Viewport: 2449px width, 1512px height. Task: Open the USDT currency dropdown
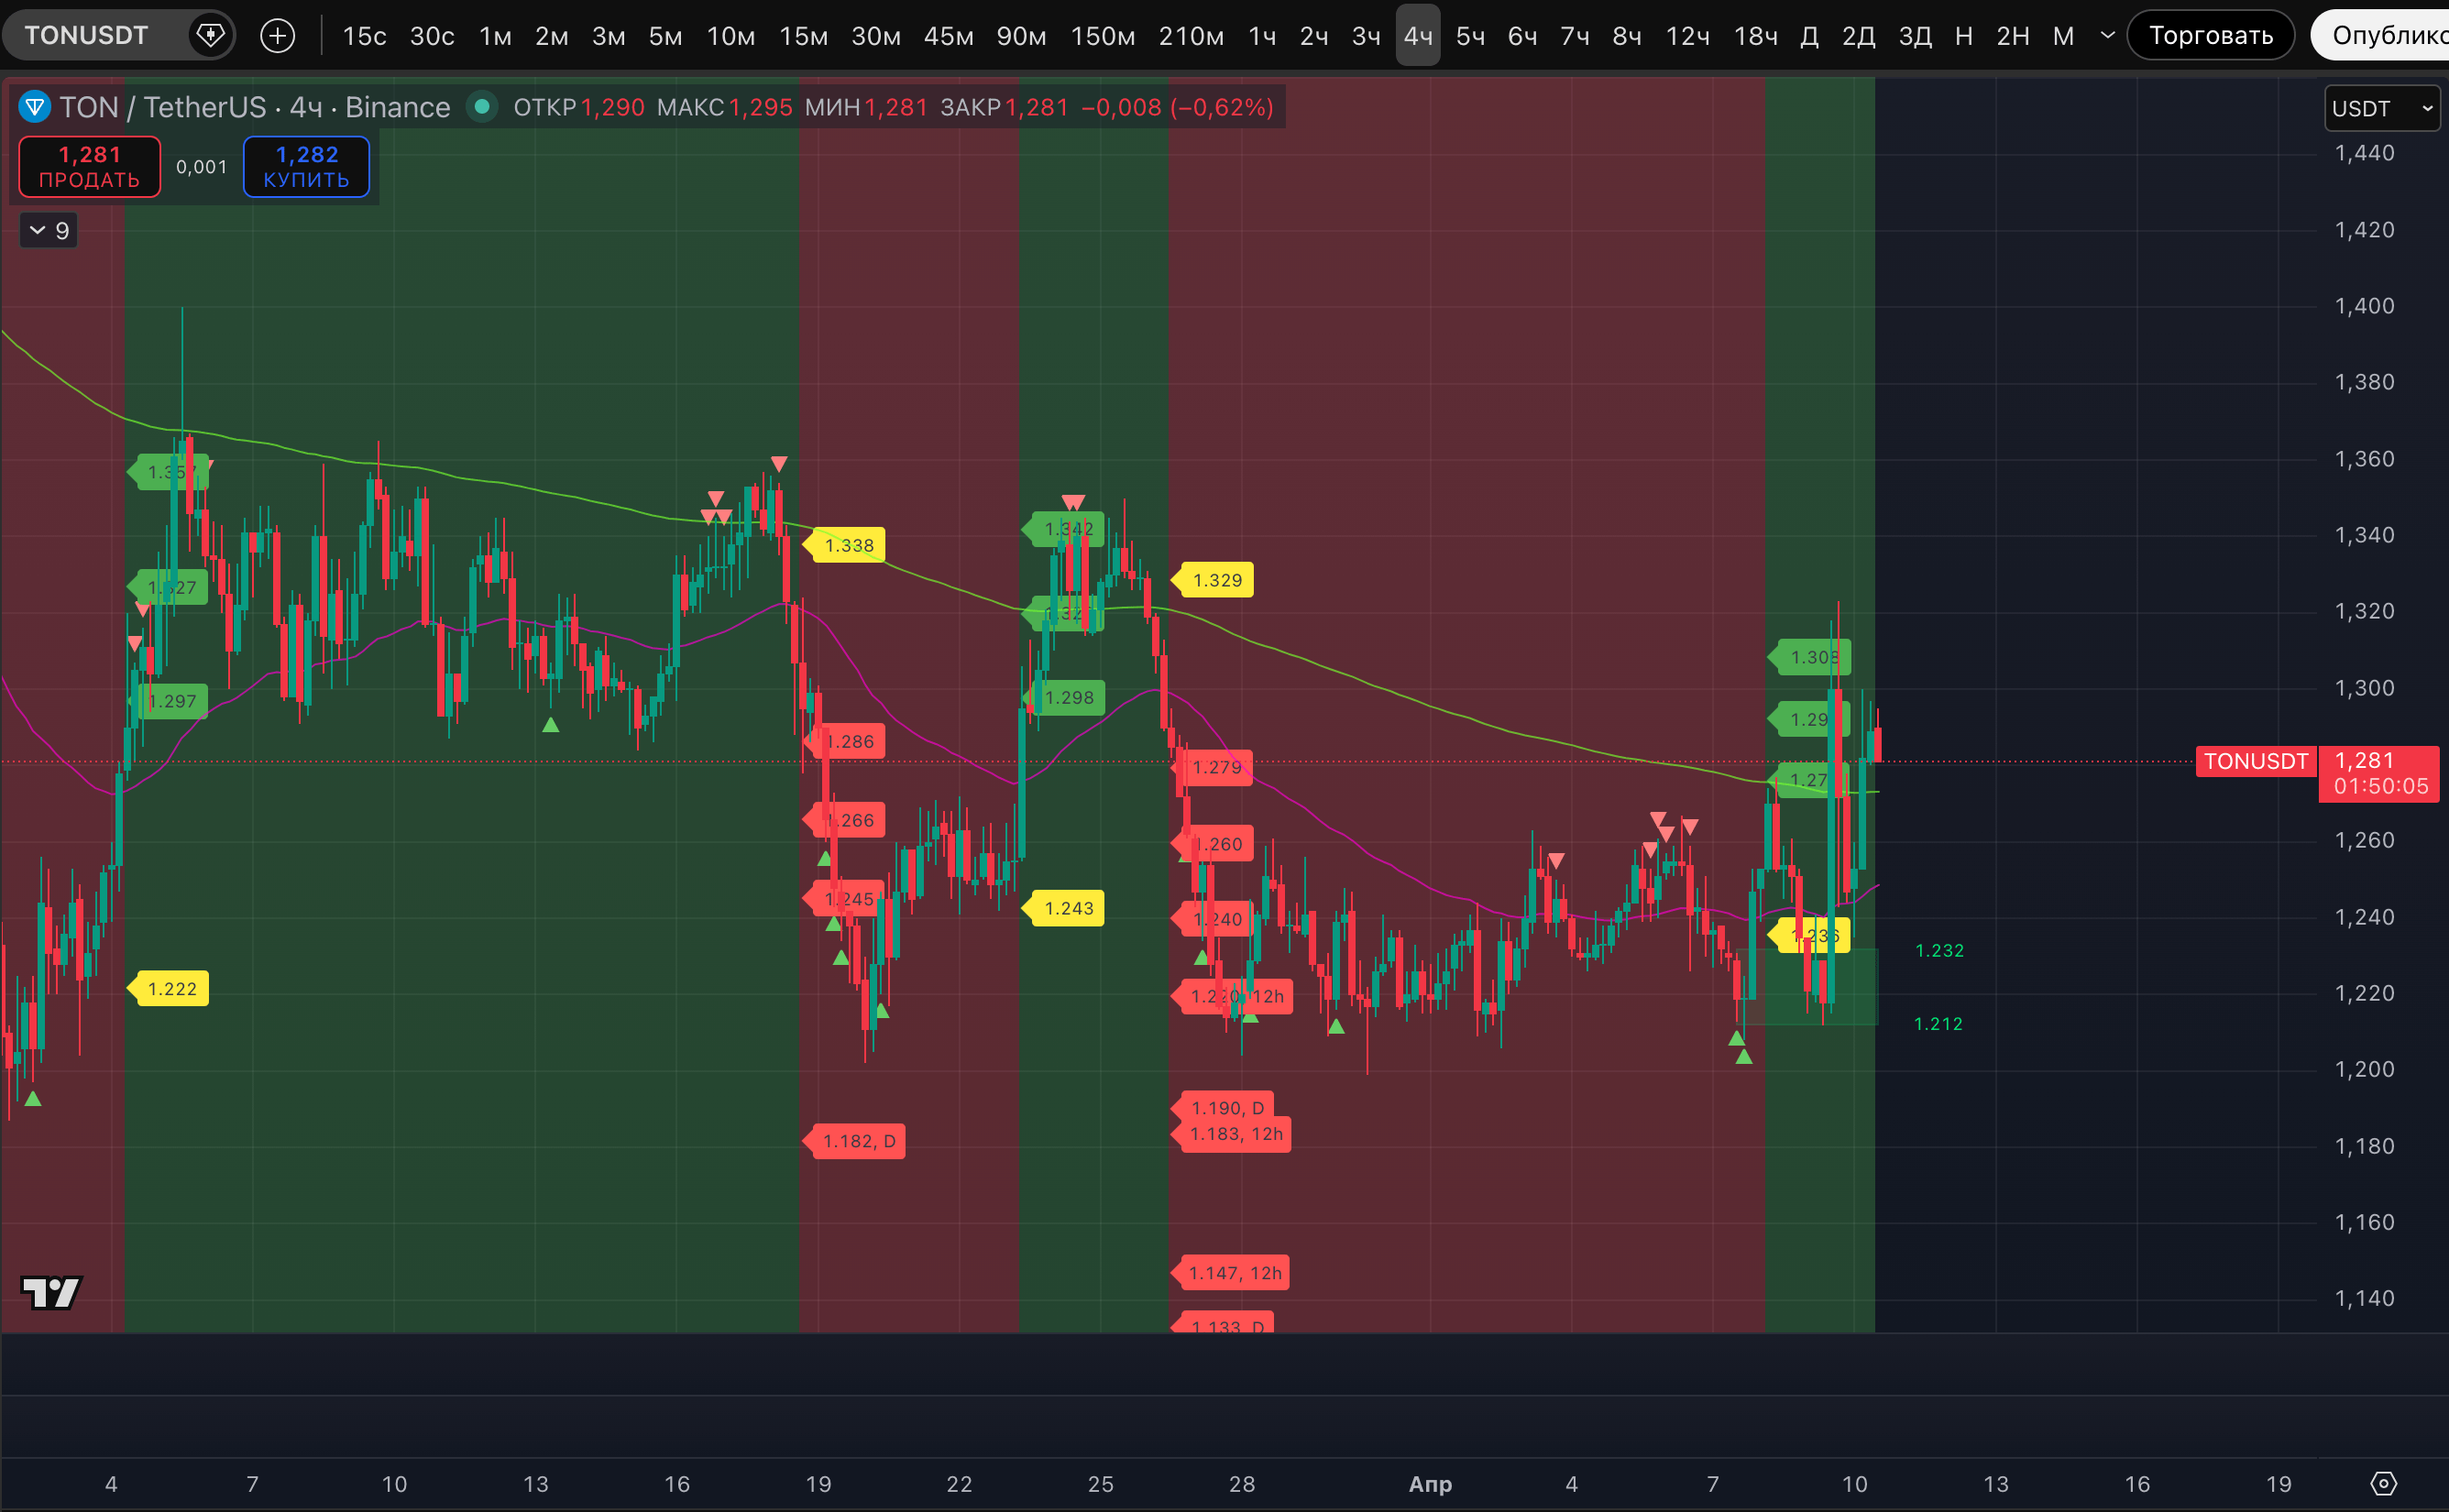click(2381, 108)
